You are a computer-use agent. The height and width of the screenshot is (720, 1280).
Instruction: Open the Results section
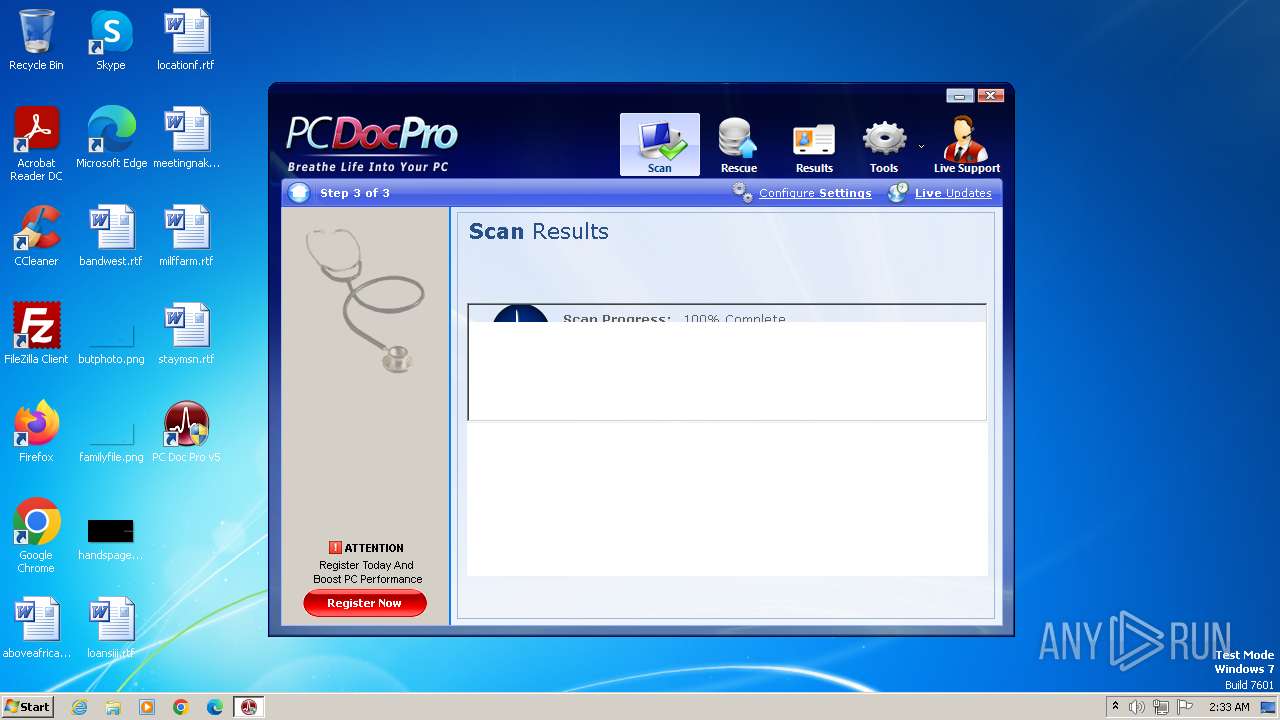point(814,145)
